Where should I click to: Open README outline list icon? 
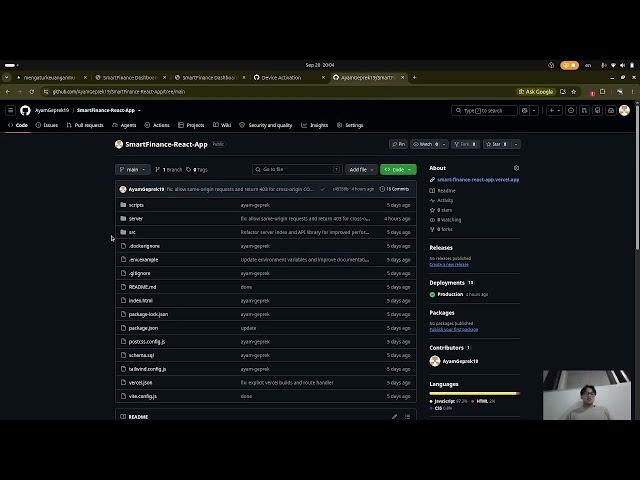tap(407, 416)
